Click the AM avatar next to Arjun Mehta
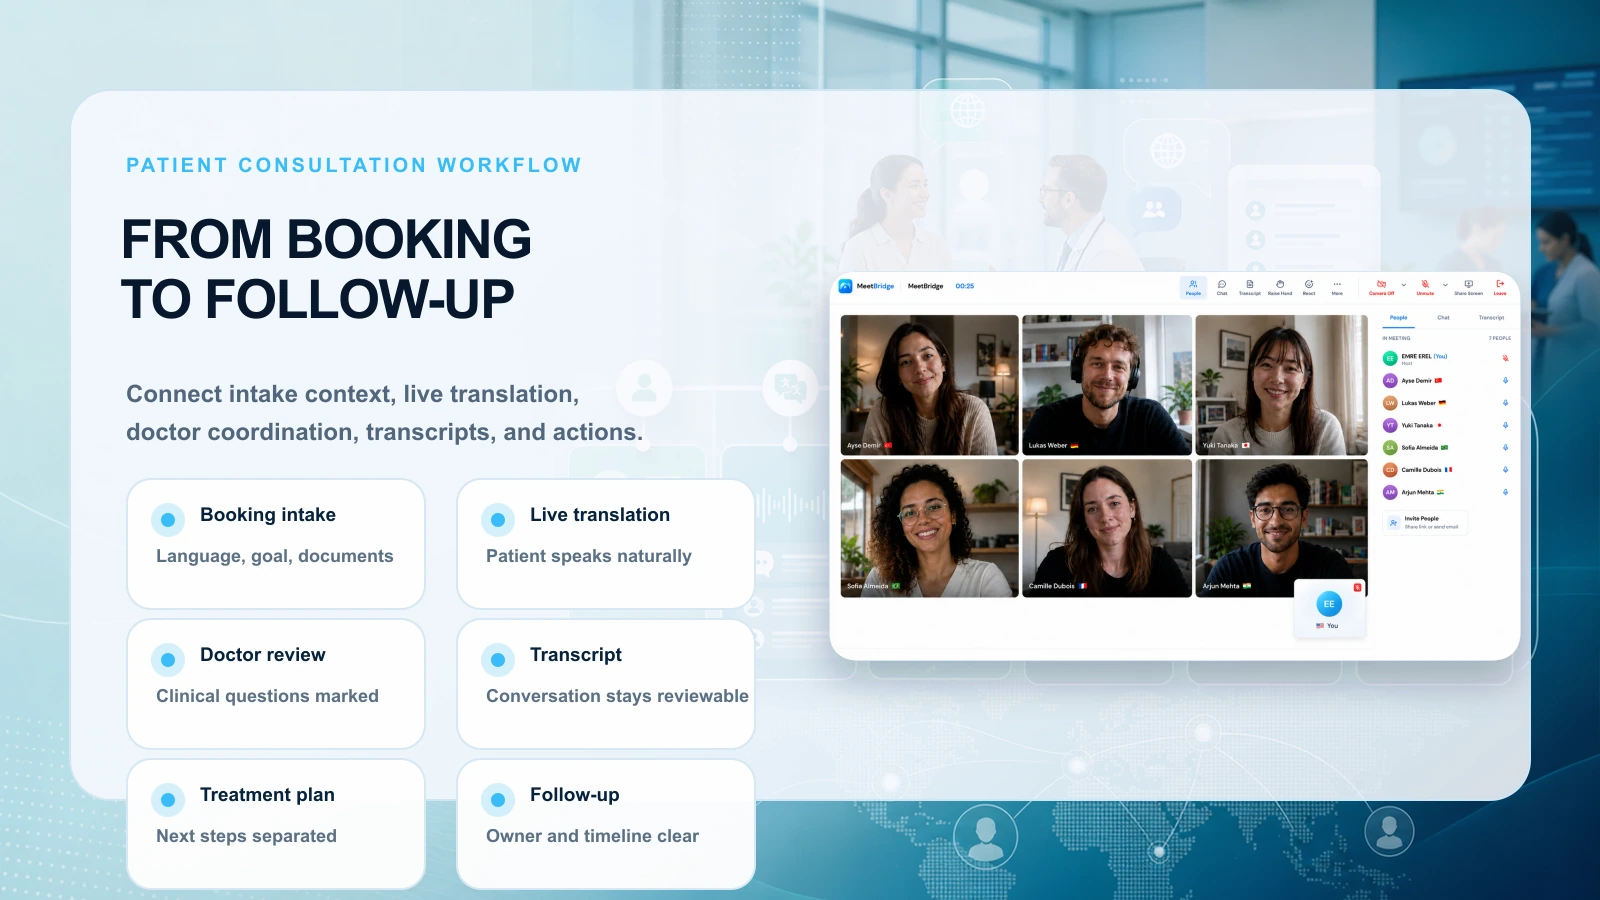 (x=1390, y=492)
